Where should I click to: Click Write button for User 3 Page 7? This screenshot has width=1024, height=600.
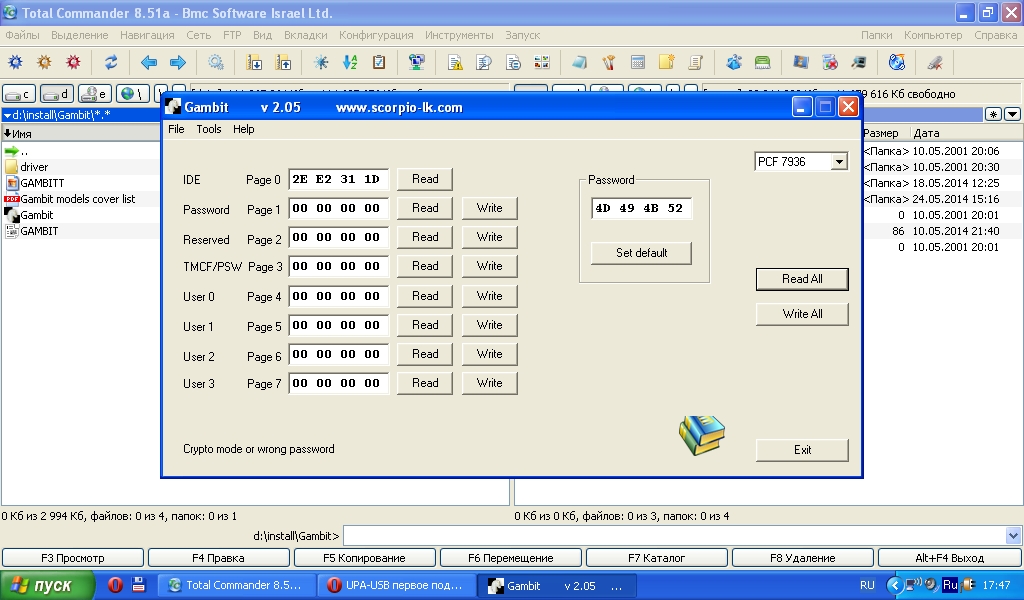click(490, 383)
